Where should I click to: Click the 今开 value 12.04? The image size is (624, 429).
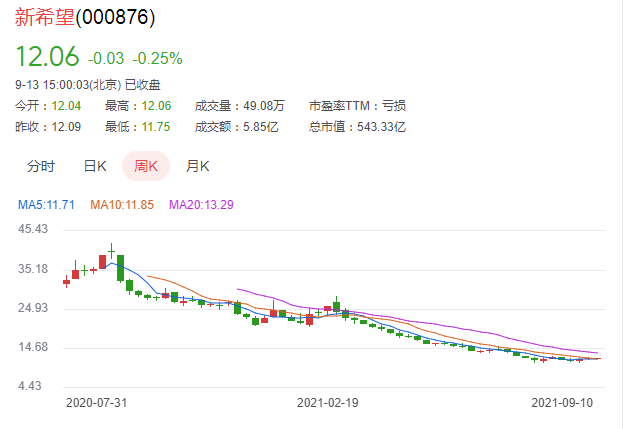point(66,106)
